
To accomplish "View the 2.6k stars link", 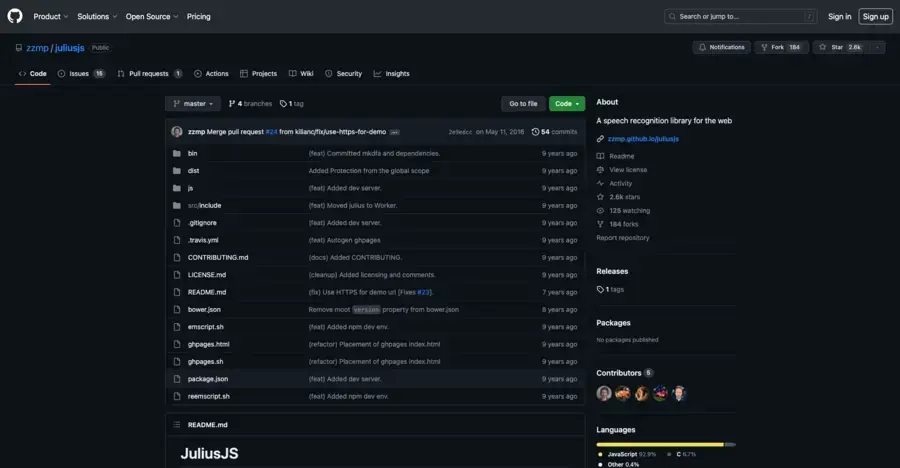I will pos(618,197).
